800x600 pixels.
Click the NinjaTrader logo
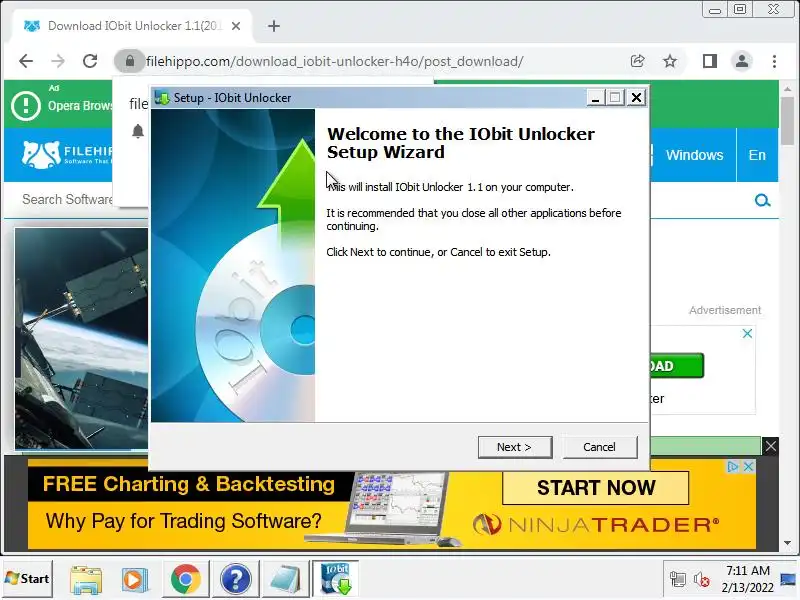(596, 524)
